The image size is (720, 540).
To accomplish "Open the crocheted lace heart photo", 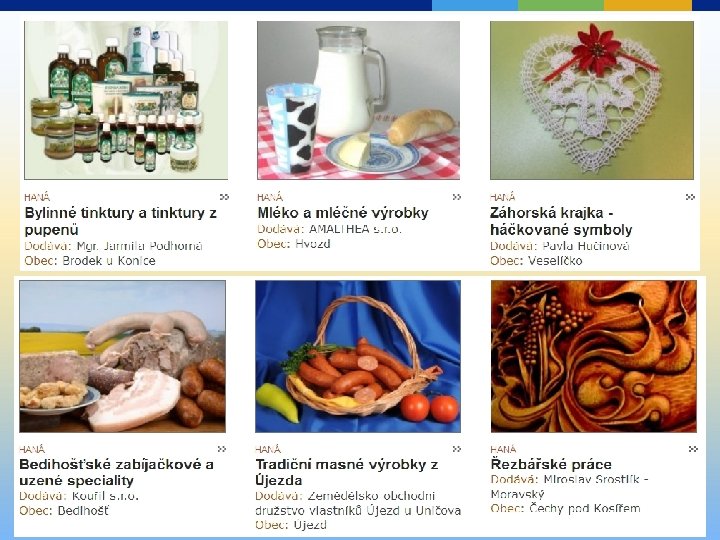I will pos(592,100).
